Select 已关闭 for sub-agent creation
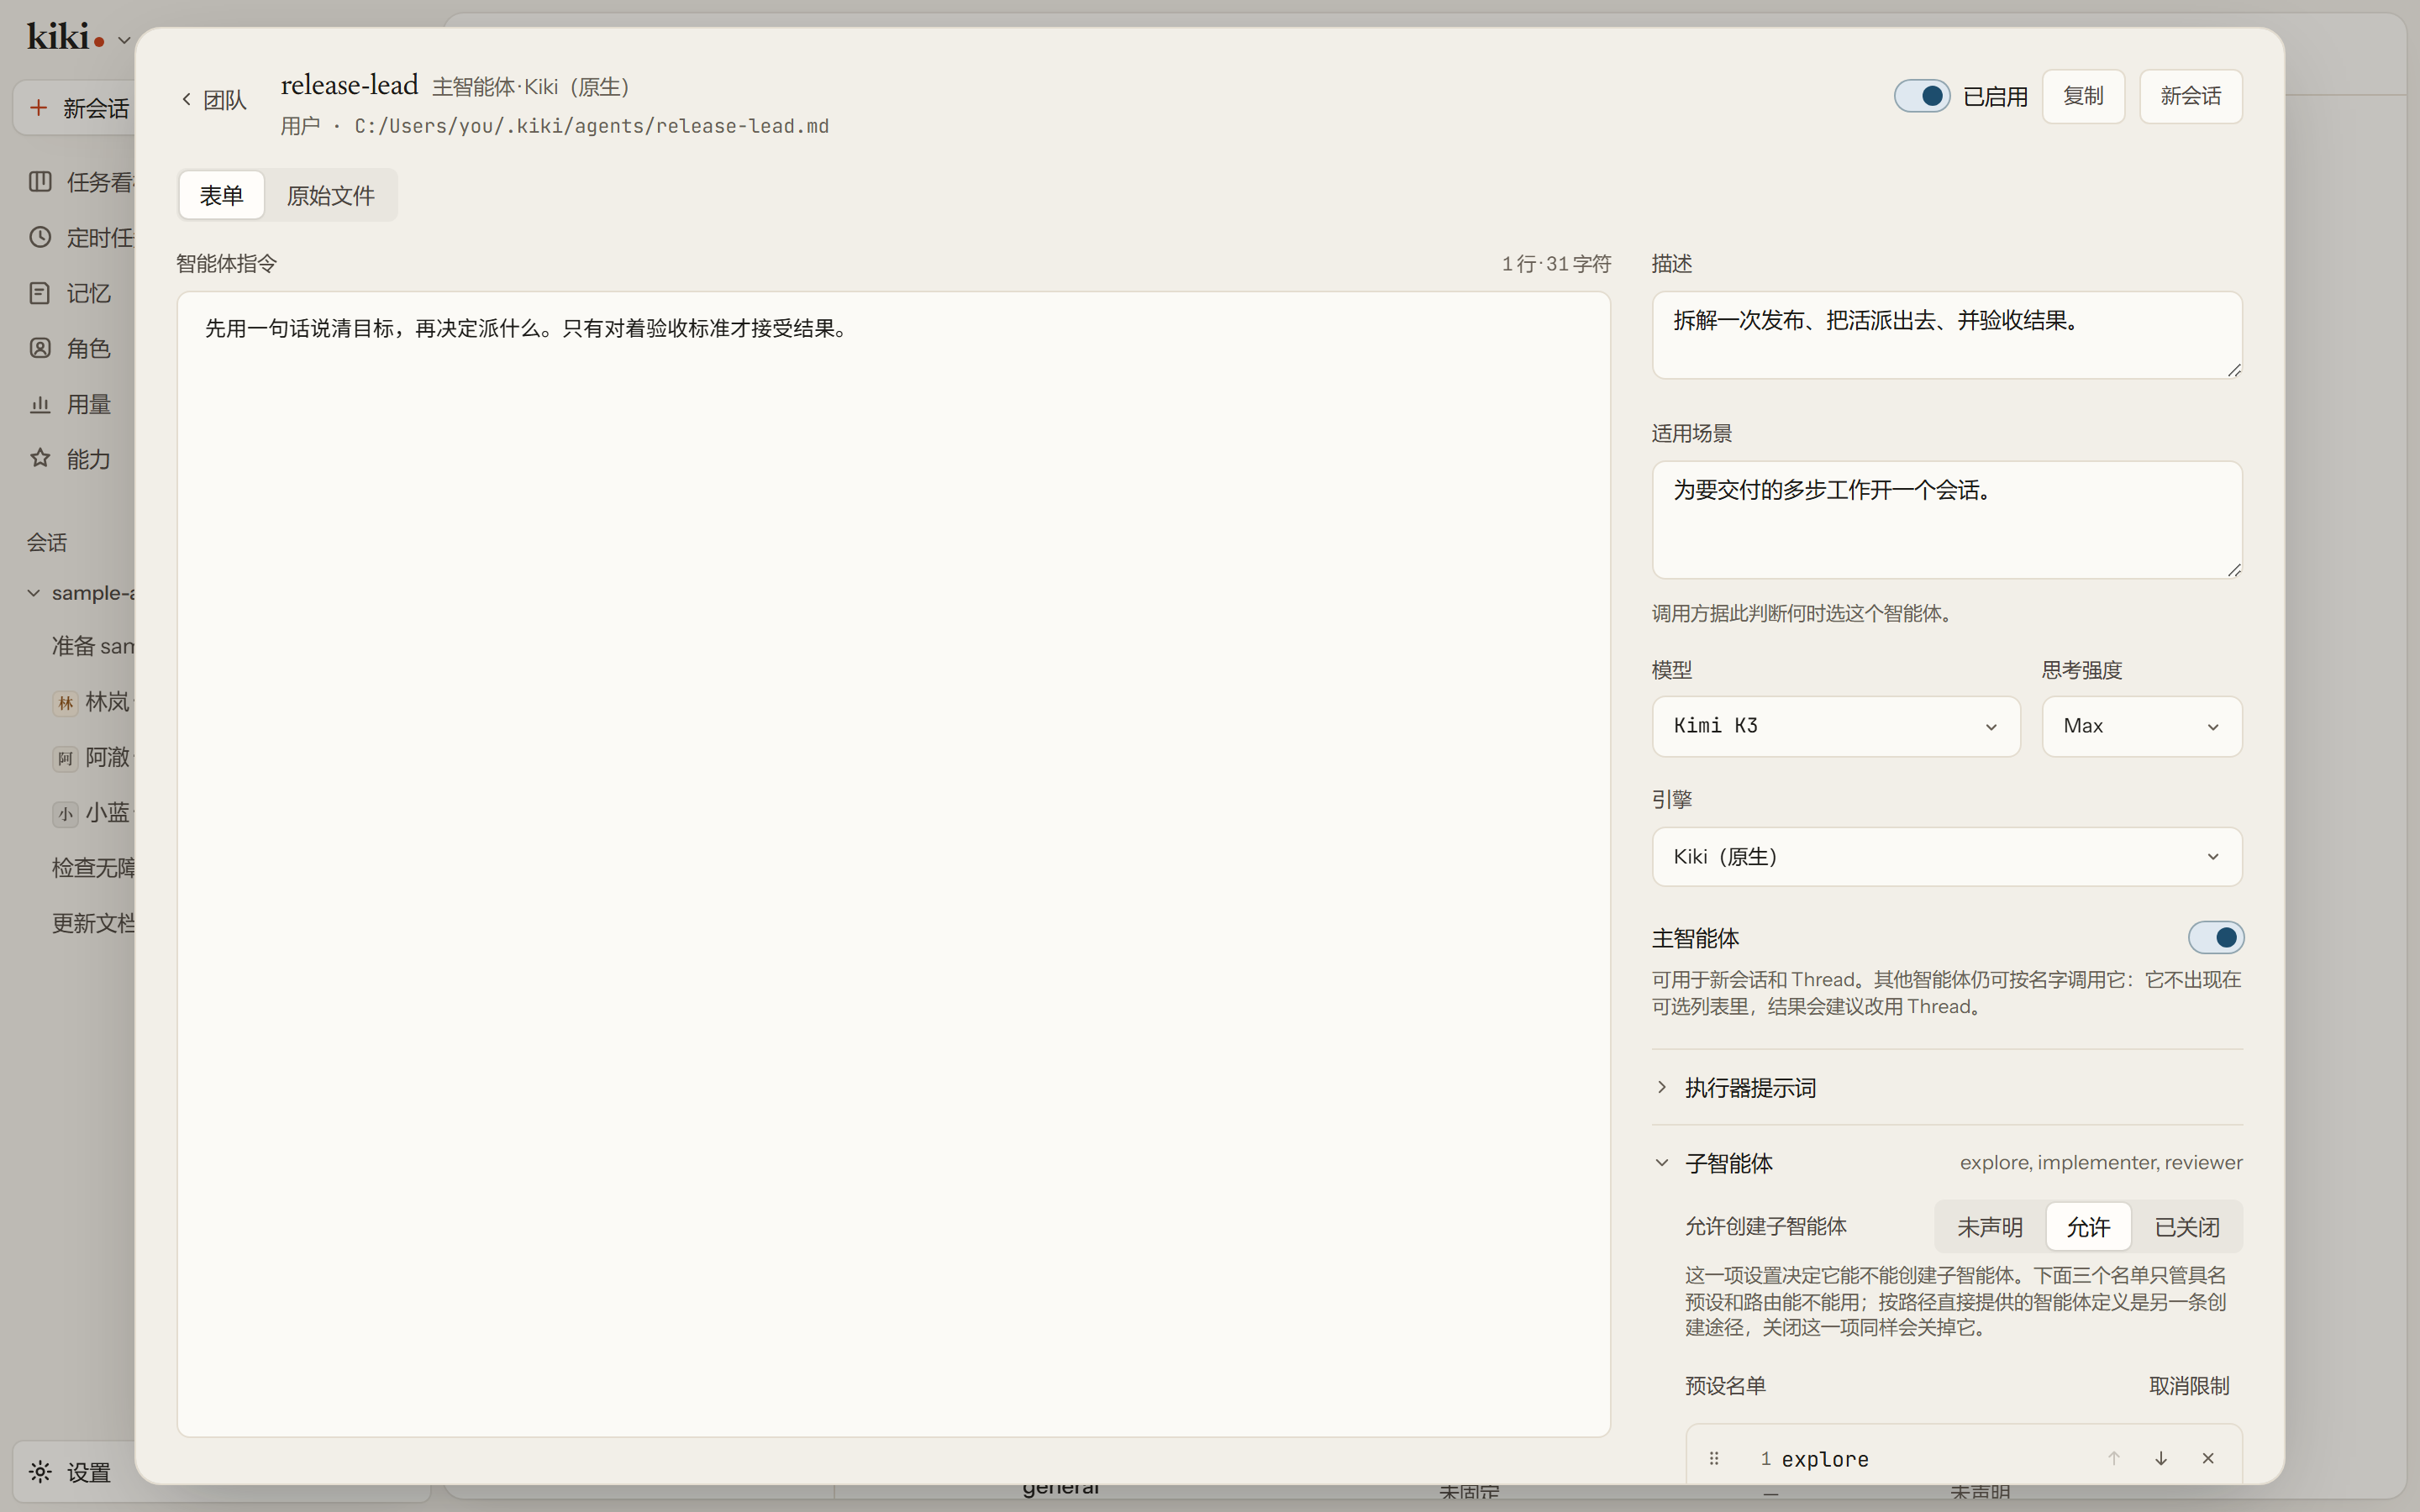The height and width of the screenshot is (1512, 2420). (2187, 1227)
